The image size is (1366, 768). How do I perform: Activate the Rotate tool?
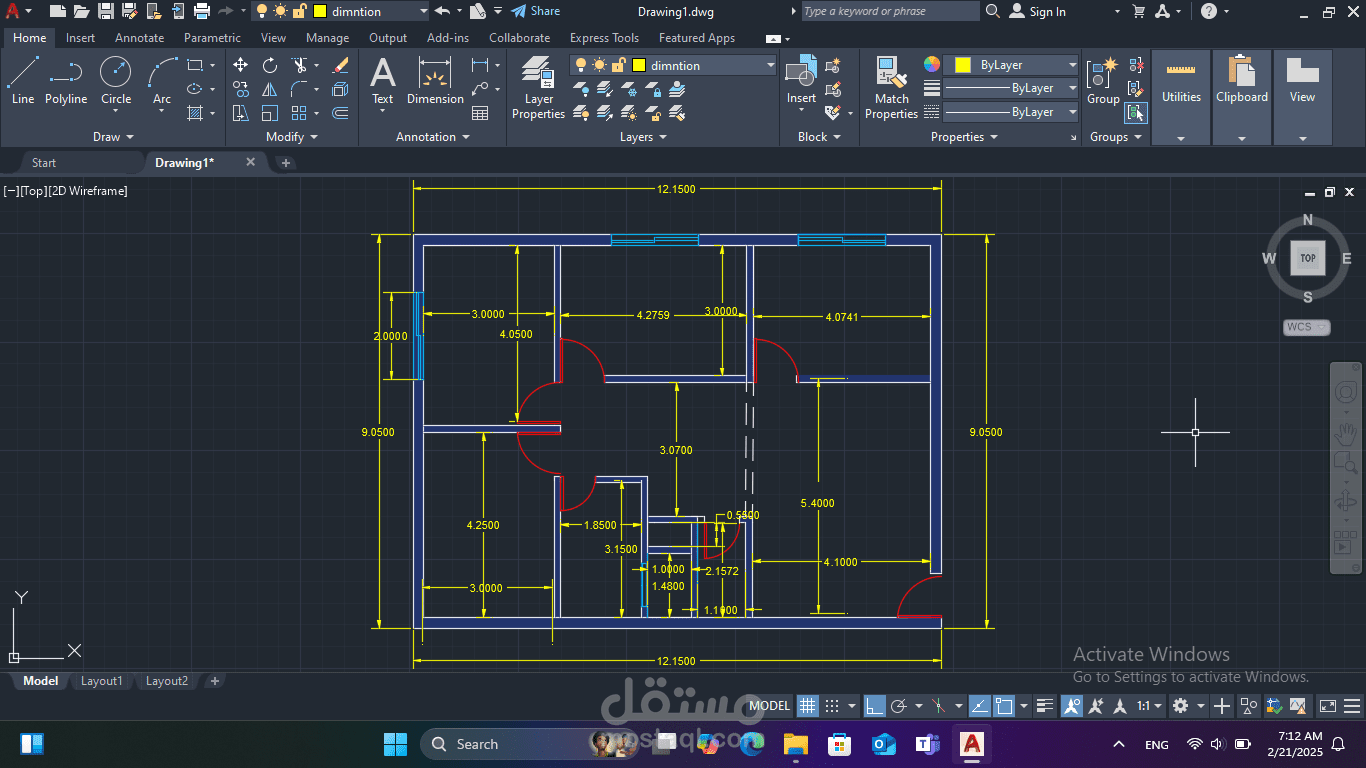(x=270, y=65)
